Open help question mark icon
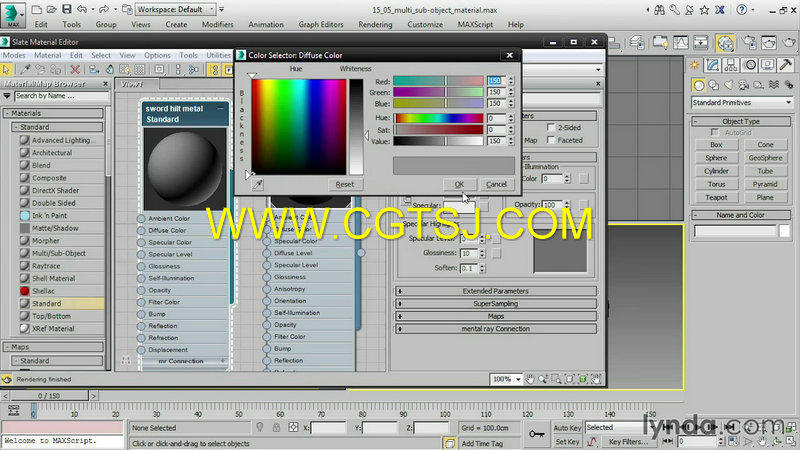This screenshot has height=450, width=800. point(741,10)
